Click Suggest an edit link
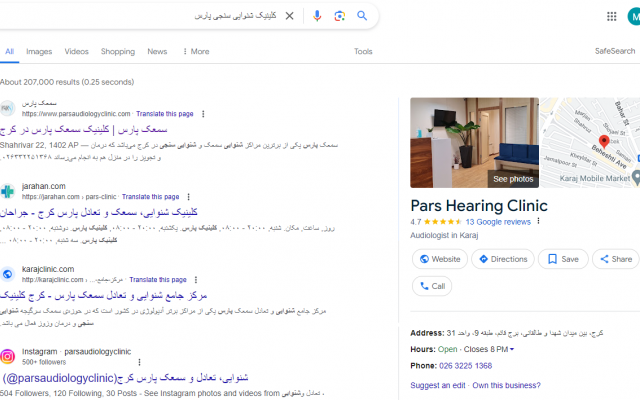Screen dimensions: 640x400 pyautogui.click(x=438, y=385)
